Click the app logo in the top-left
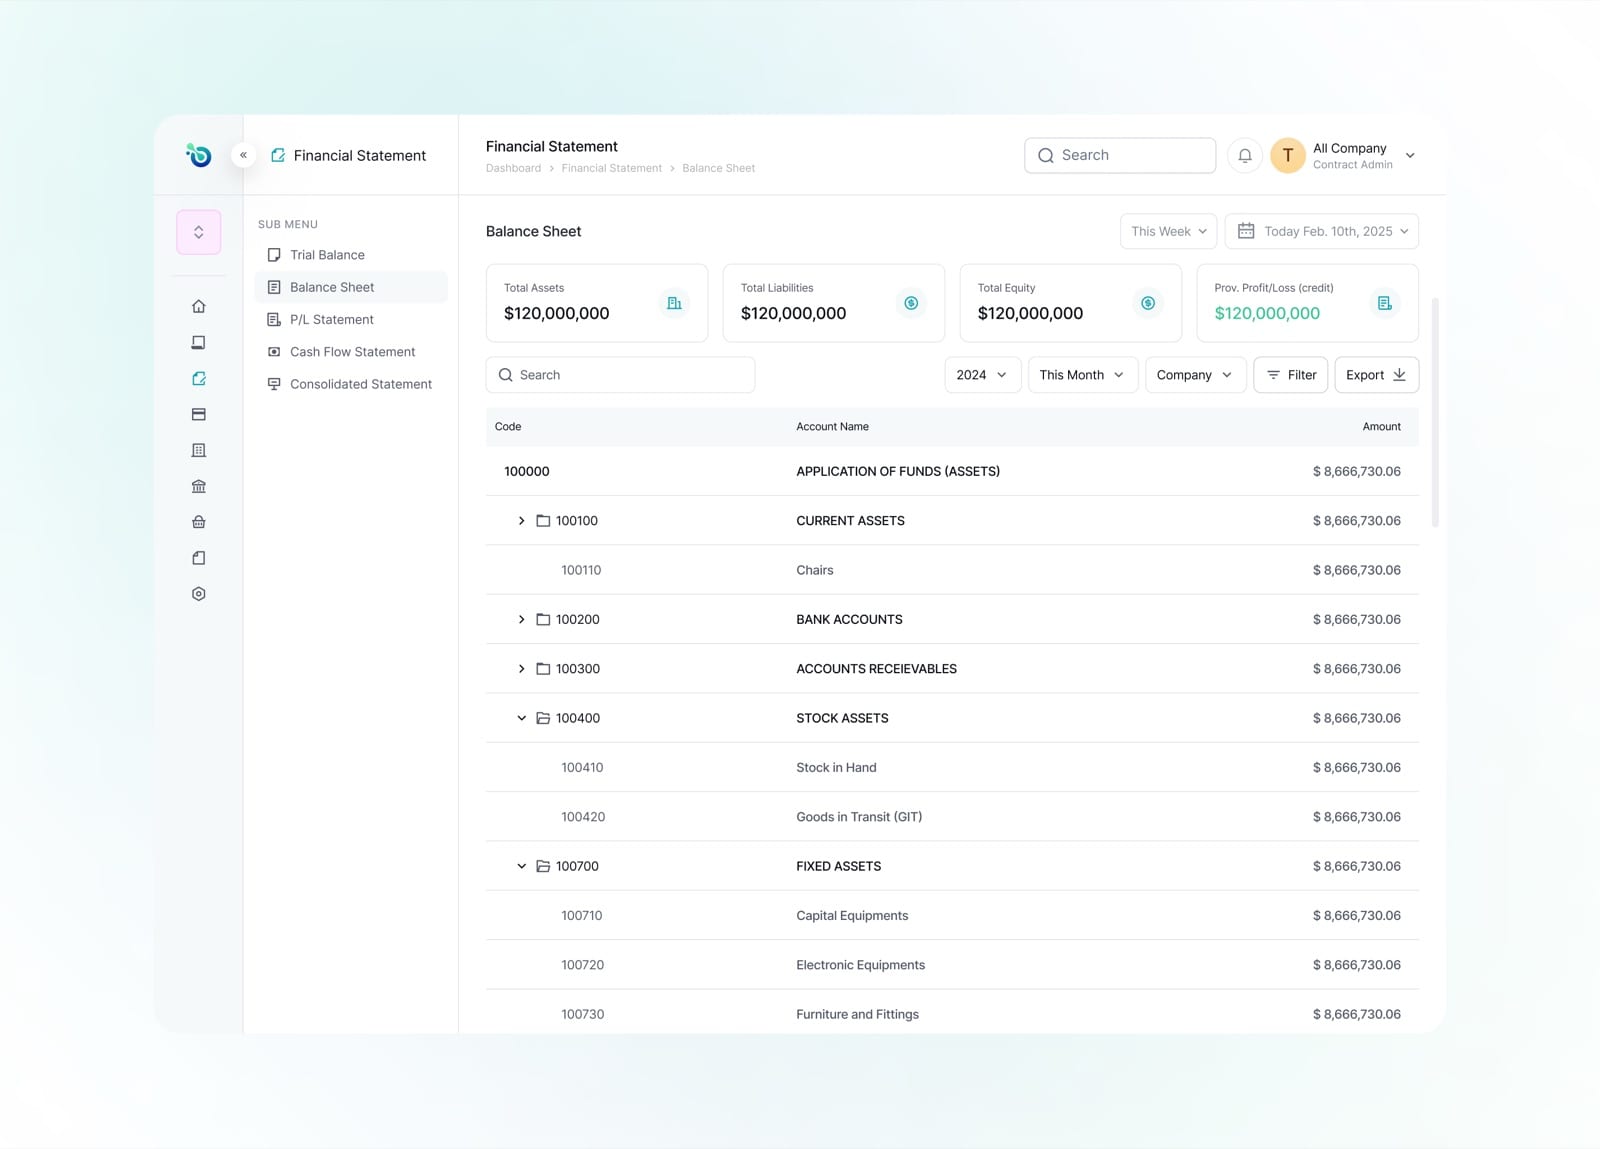 tap(199, 155)
